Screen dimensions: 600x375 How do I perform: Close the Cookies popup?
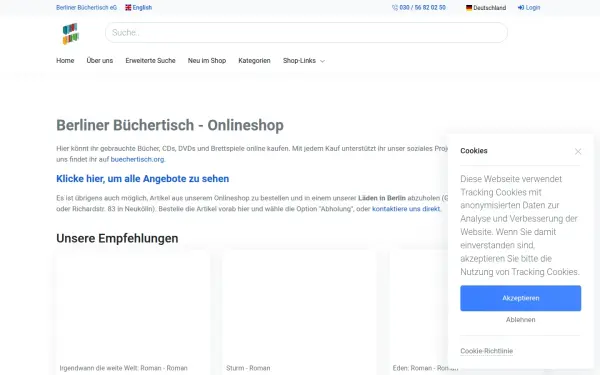click(578, 152)
